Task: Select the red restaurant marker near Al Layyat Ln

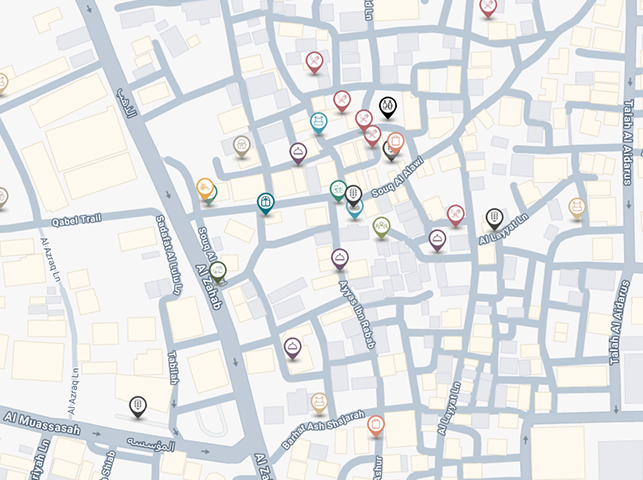Action: pos(455,215)
